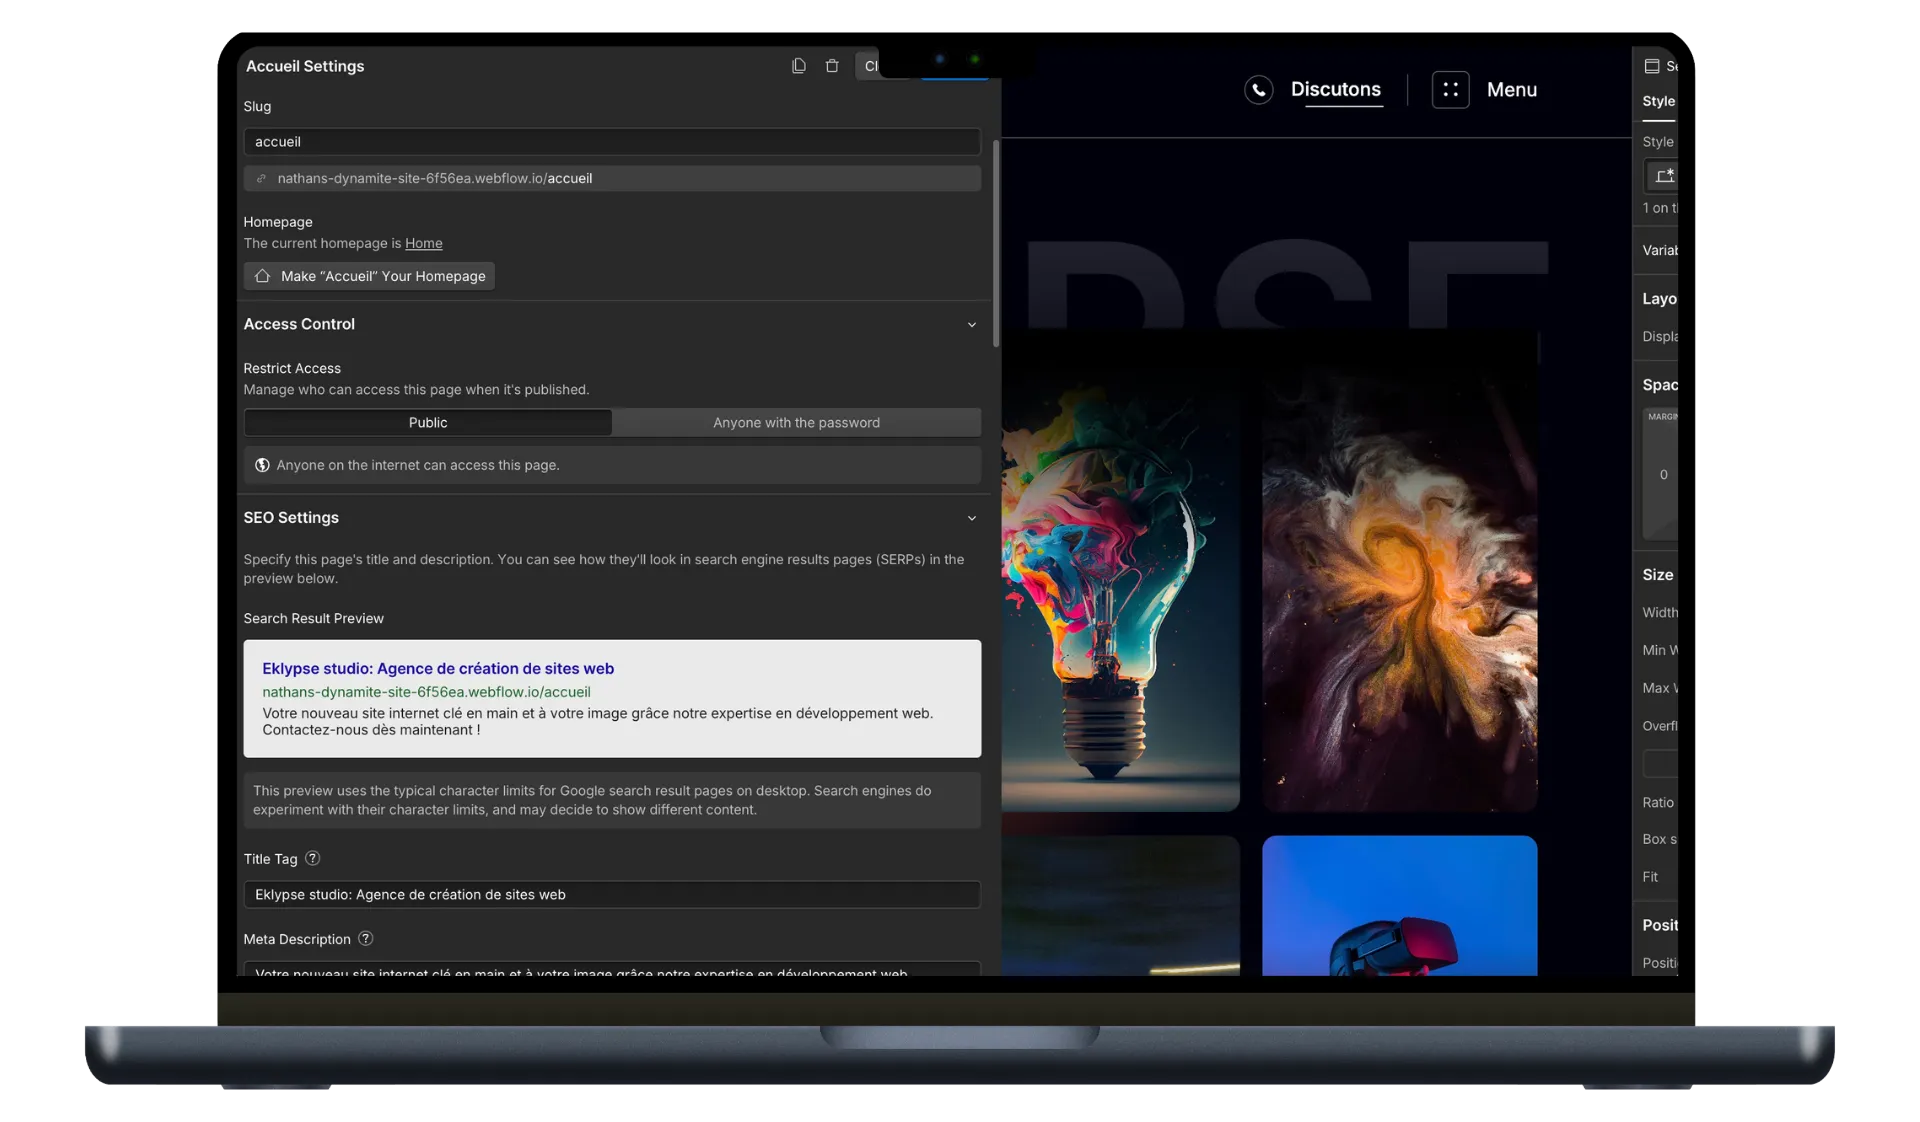
Task: Click the style selector icon in Style panel
Action: [x=1664, y=176]
